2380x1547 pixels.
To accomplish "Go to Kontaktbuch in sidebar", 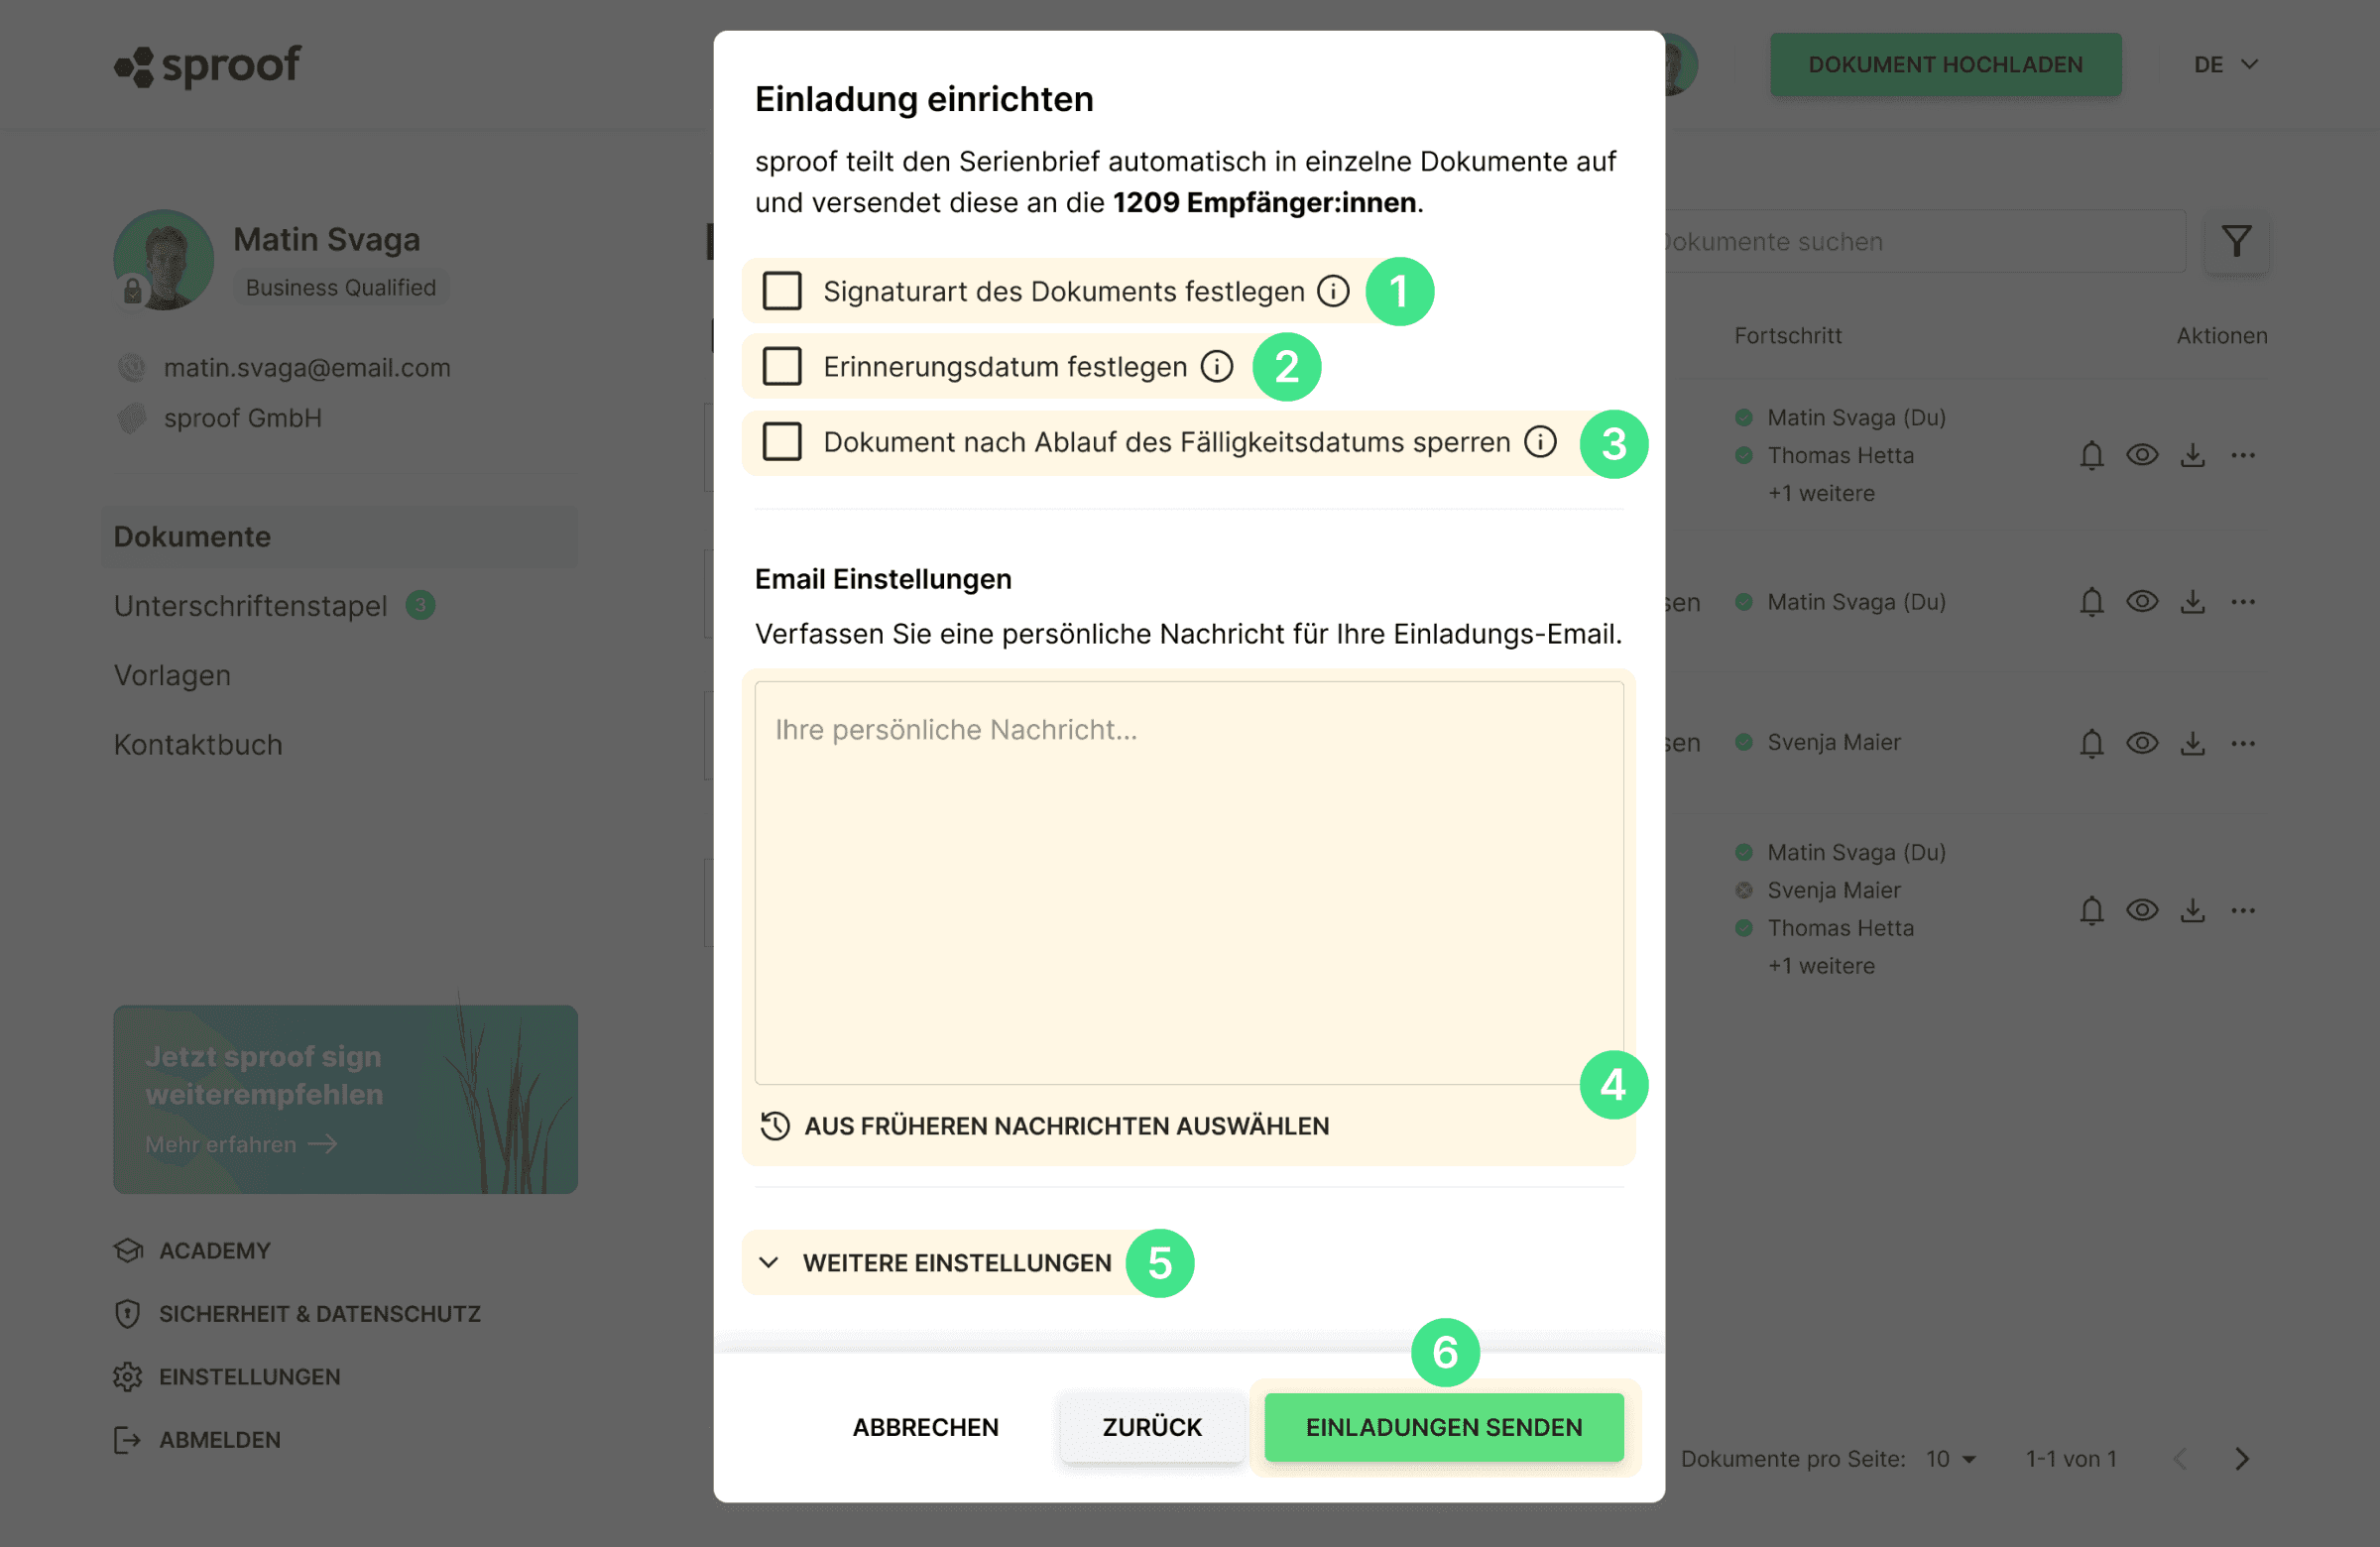I will click(198, 744).
